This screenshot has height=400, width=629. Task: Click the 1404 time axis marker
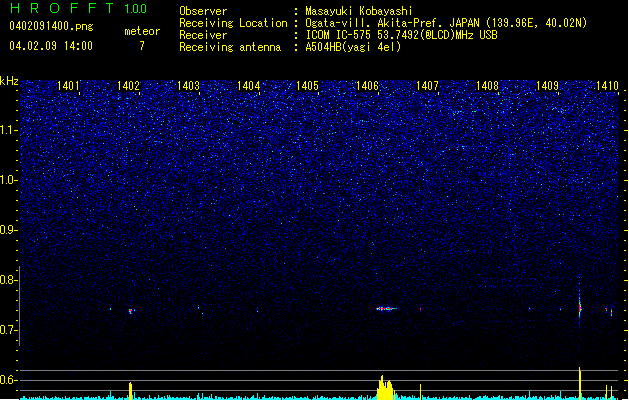pyautogui.click(x=248, y=86)
